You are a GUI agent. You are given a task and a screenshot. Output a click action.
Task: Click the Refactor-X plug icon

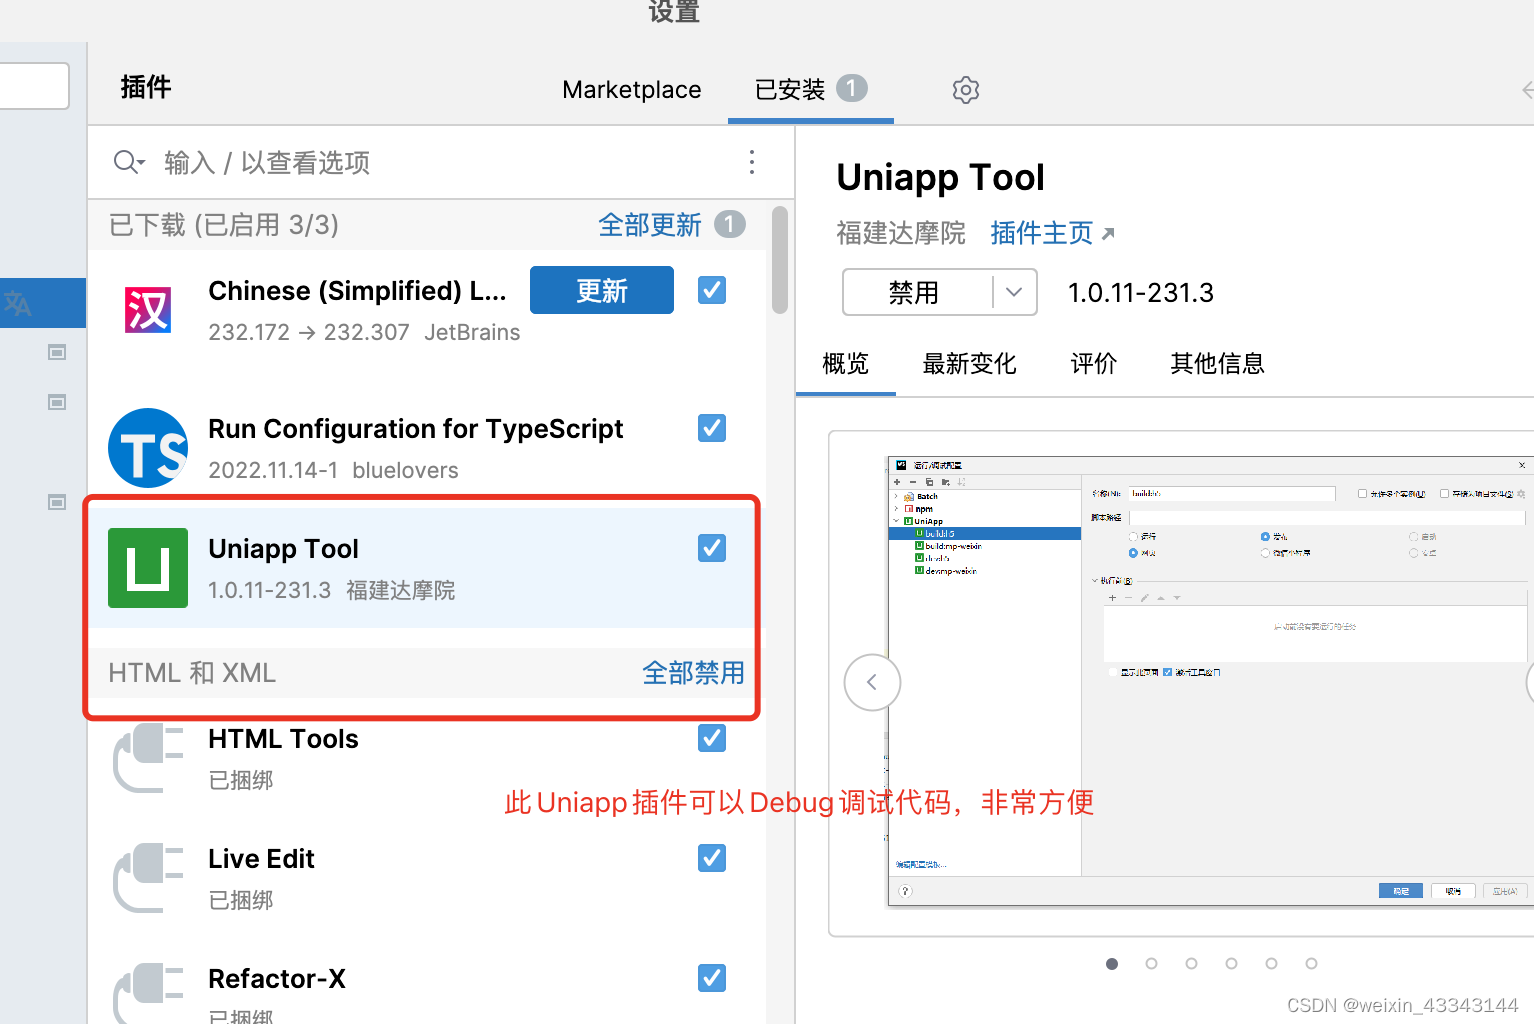148,993
